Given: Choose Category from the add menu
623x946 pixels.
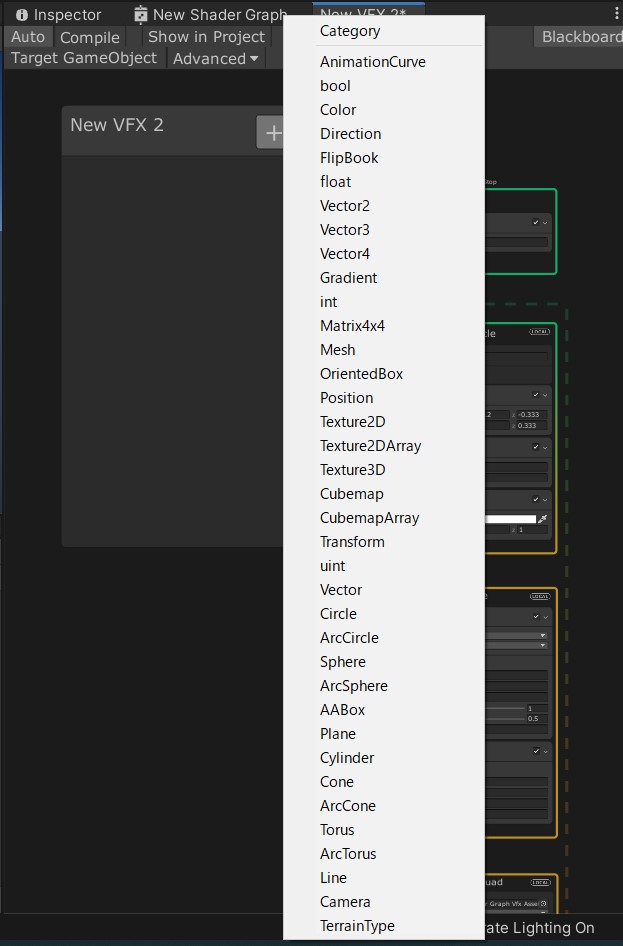Looking at the screenshot, I should (384, 31).
